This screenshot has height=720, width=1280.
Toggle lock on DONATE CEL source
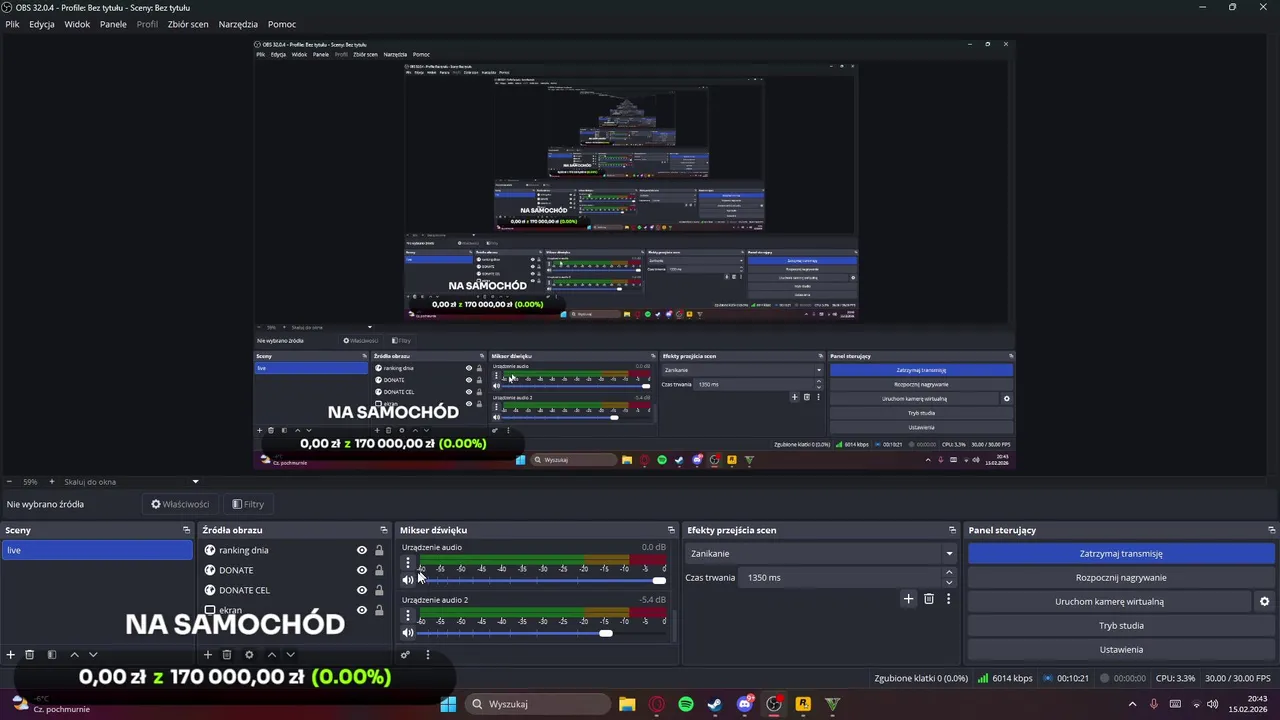(379, 590)
